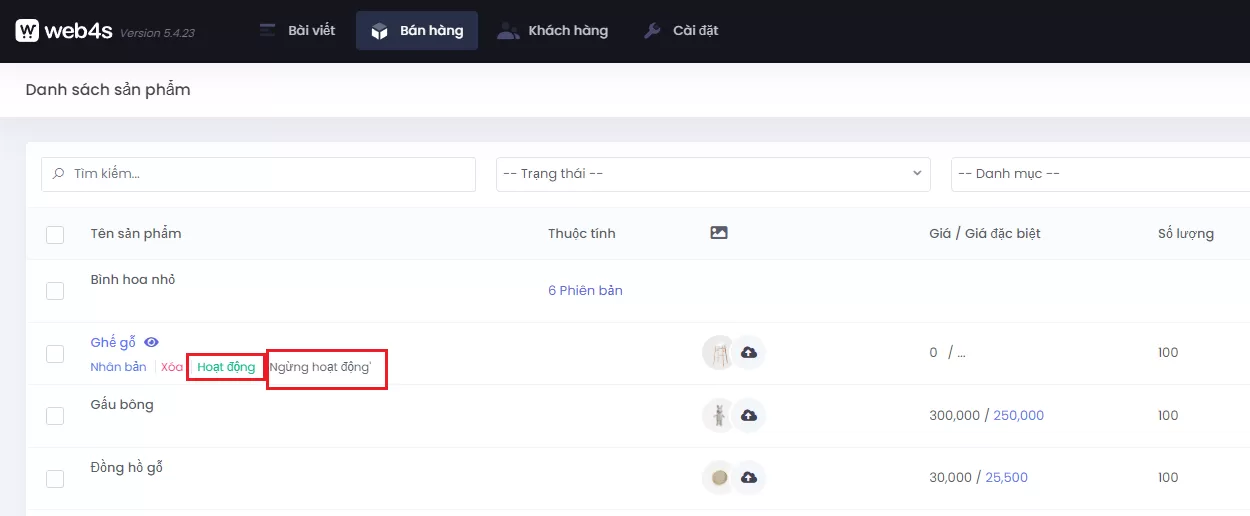Viewport: 1250px width, 516px height.
Task: Open the Cài đặt settings menu
Action: [x=681, y=31]
